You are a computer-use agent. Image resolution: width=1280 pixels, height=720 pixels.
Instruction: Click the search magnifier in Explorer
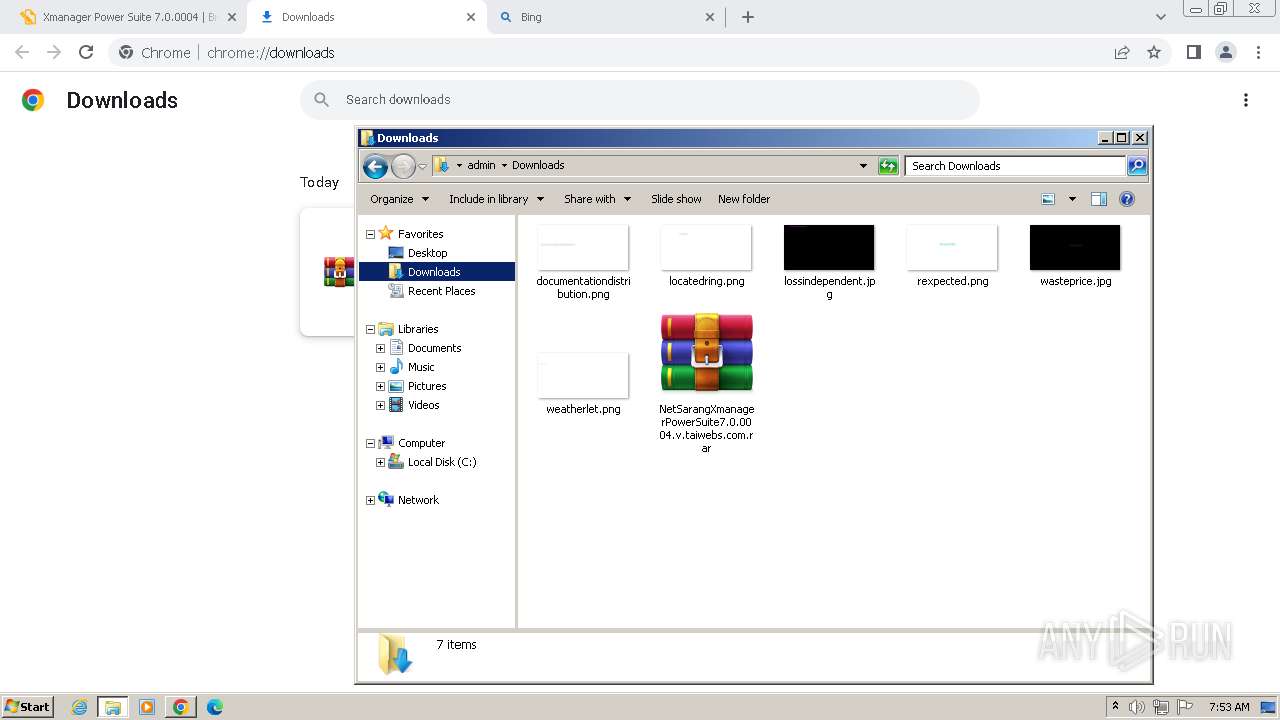[x=1137, y=166]
